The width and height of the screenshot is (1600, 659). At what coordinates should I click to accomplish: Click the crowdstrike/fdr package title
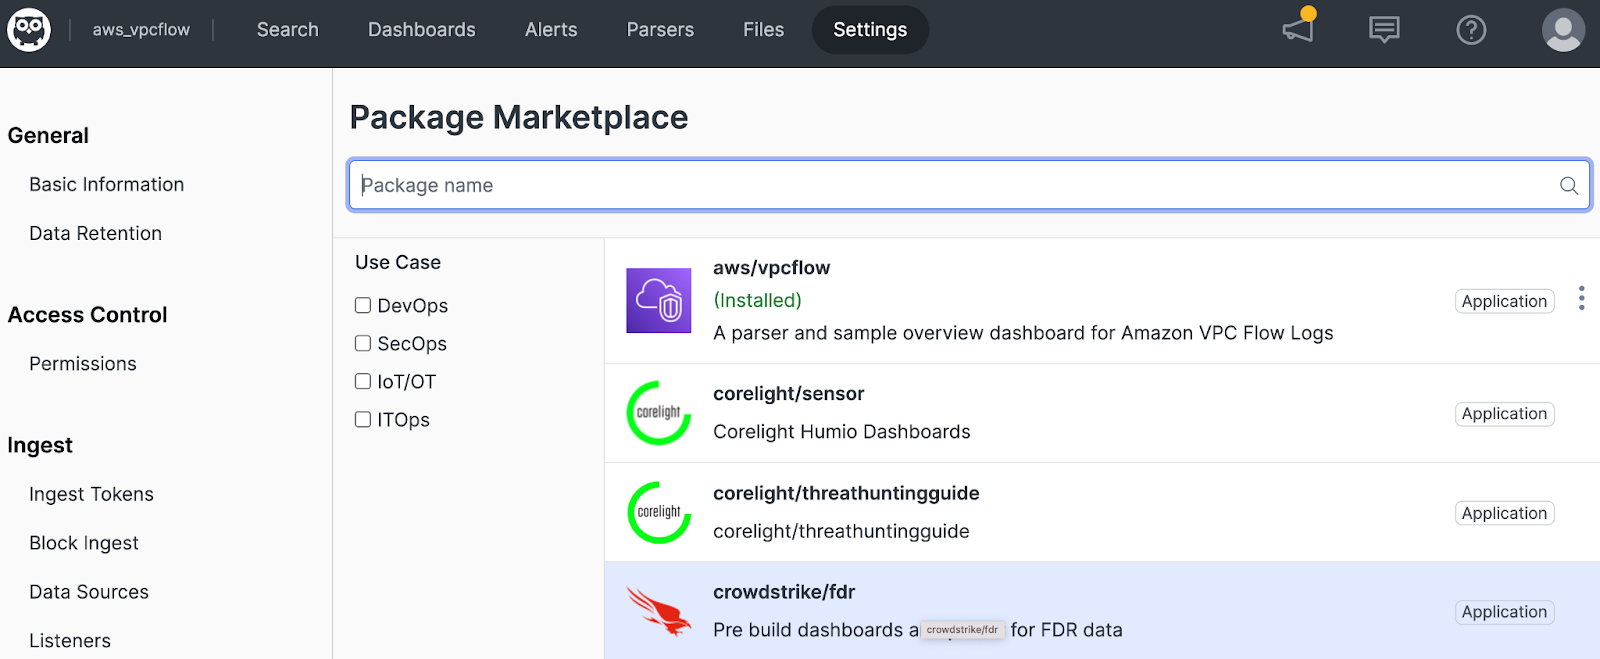(x=784, y=592)
